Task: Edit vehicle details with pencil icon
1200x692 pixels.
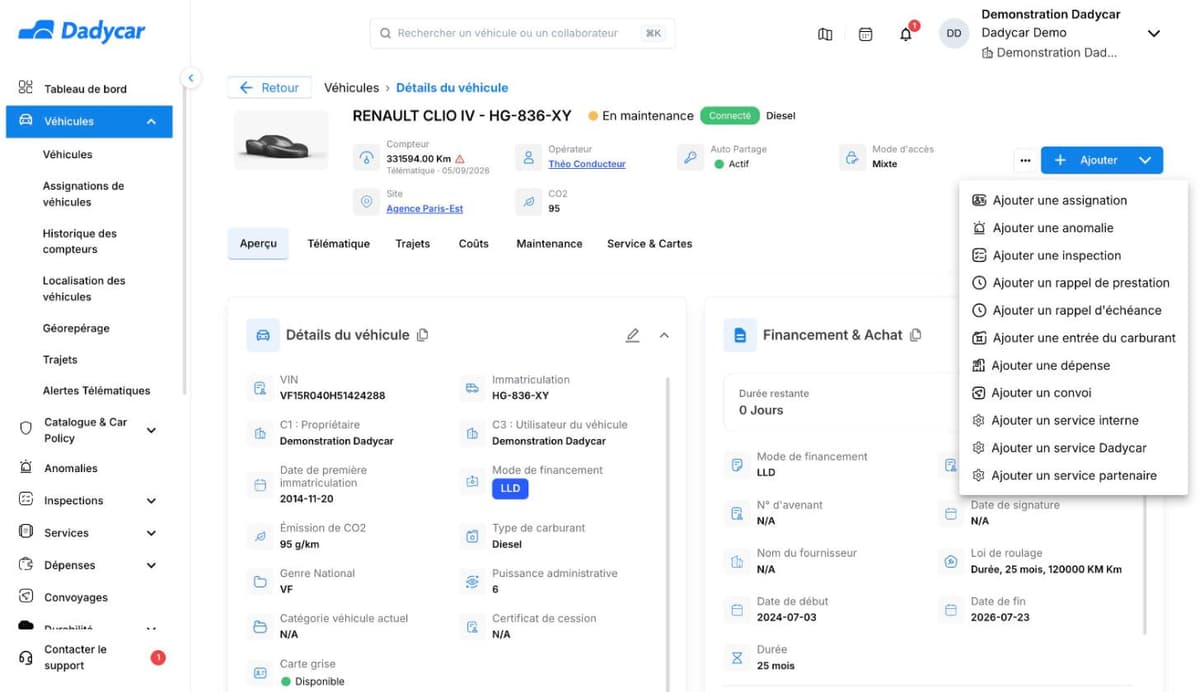Action: tap(632, 335)
